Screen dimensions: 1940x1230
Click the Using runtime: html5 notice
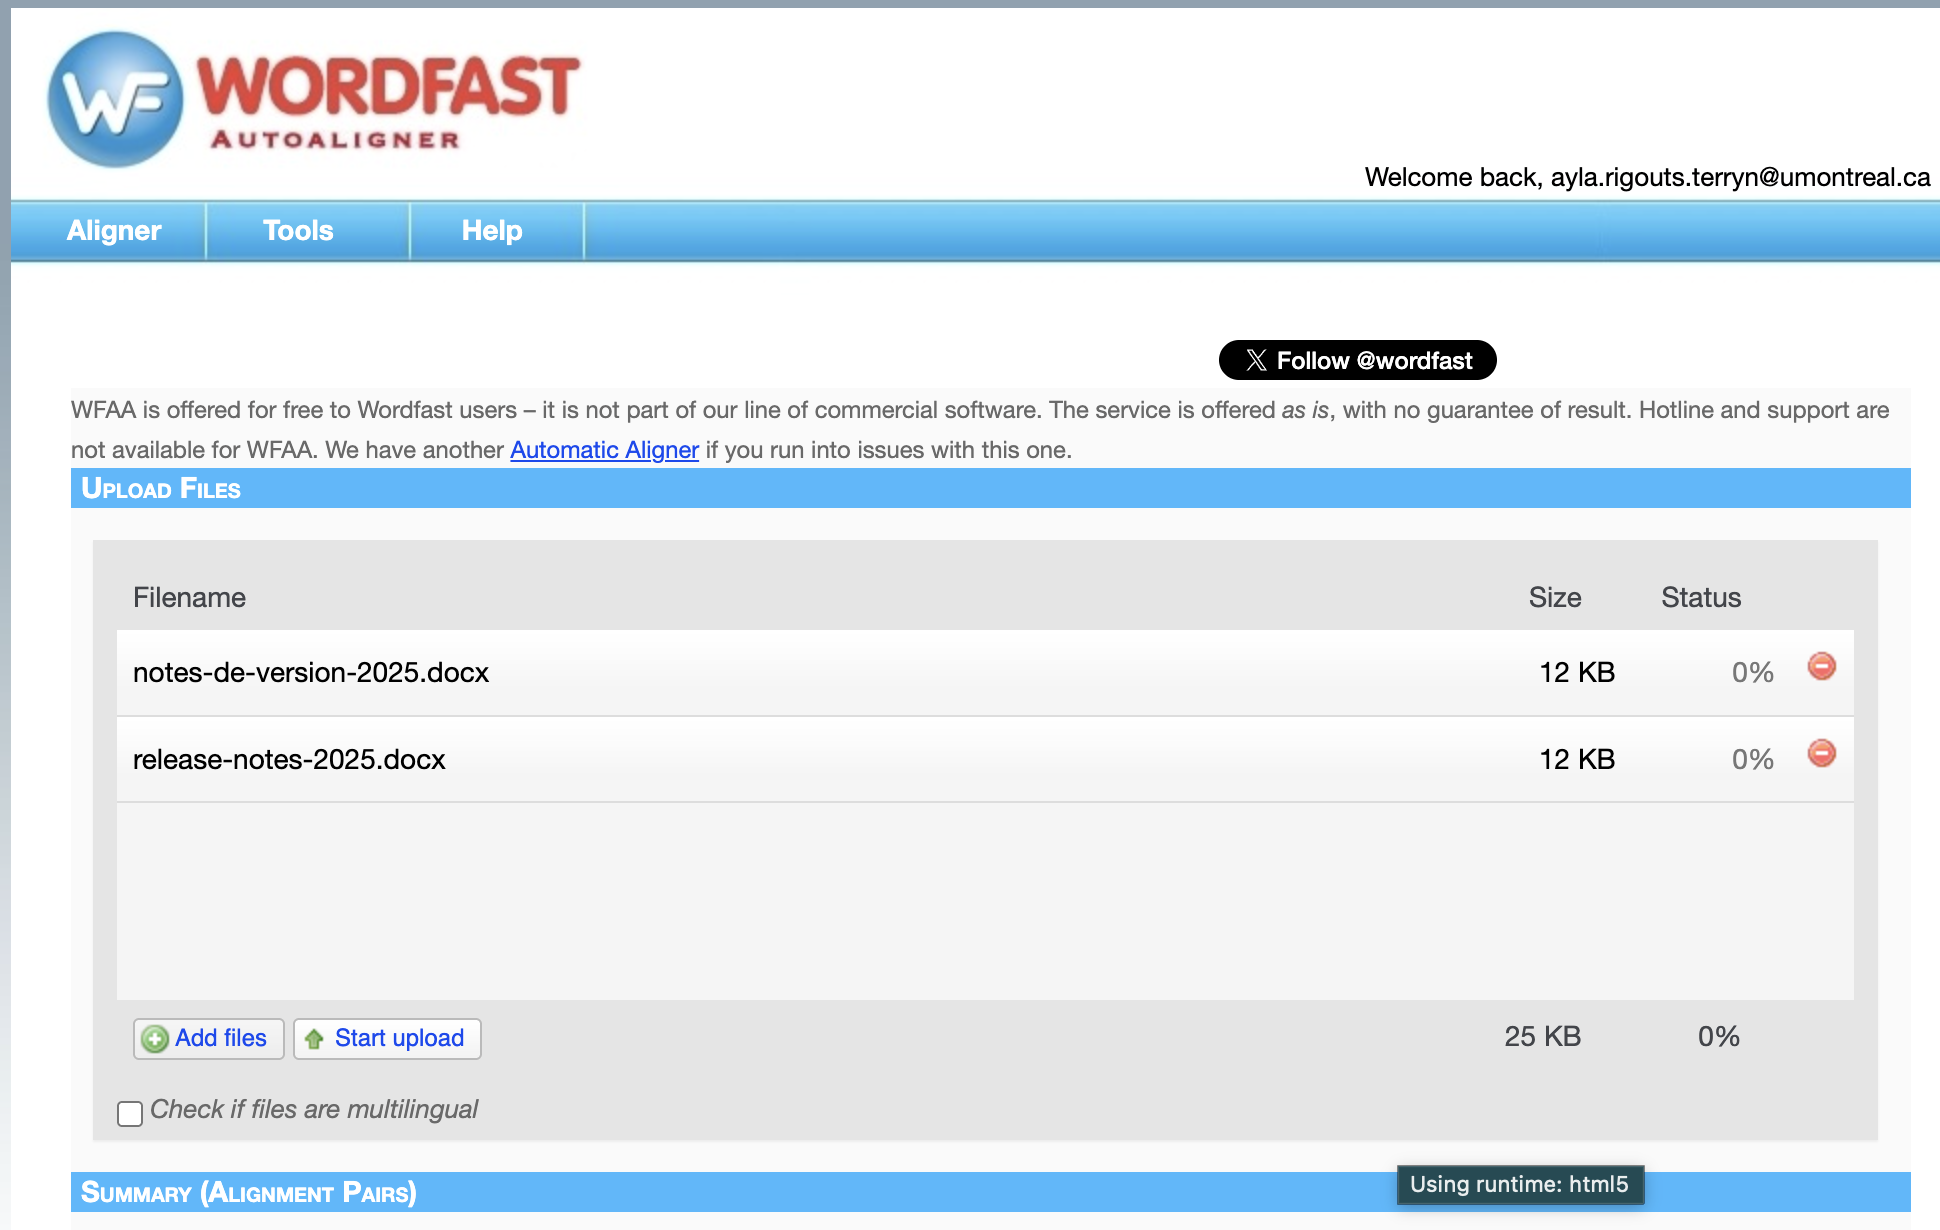pyautogui.click(x=1520, y=1185)
